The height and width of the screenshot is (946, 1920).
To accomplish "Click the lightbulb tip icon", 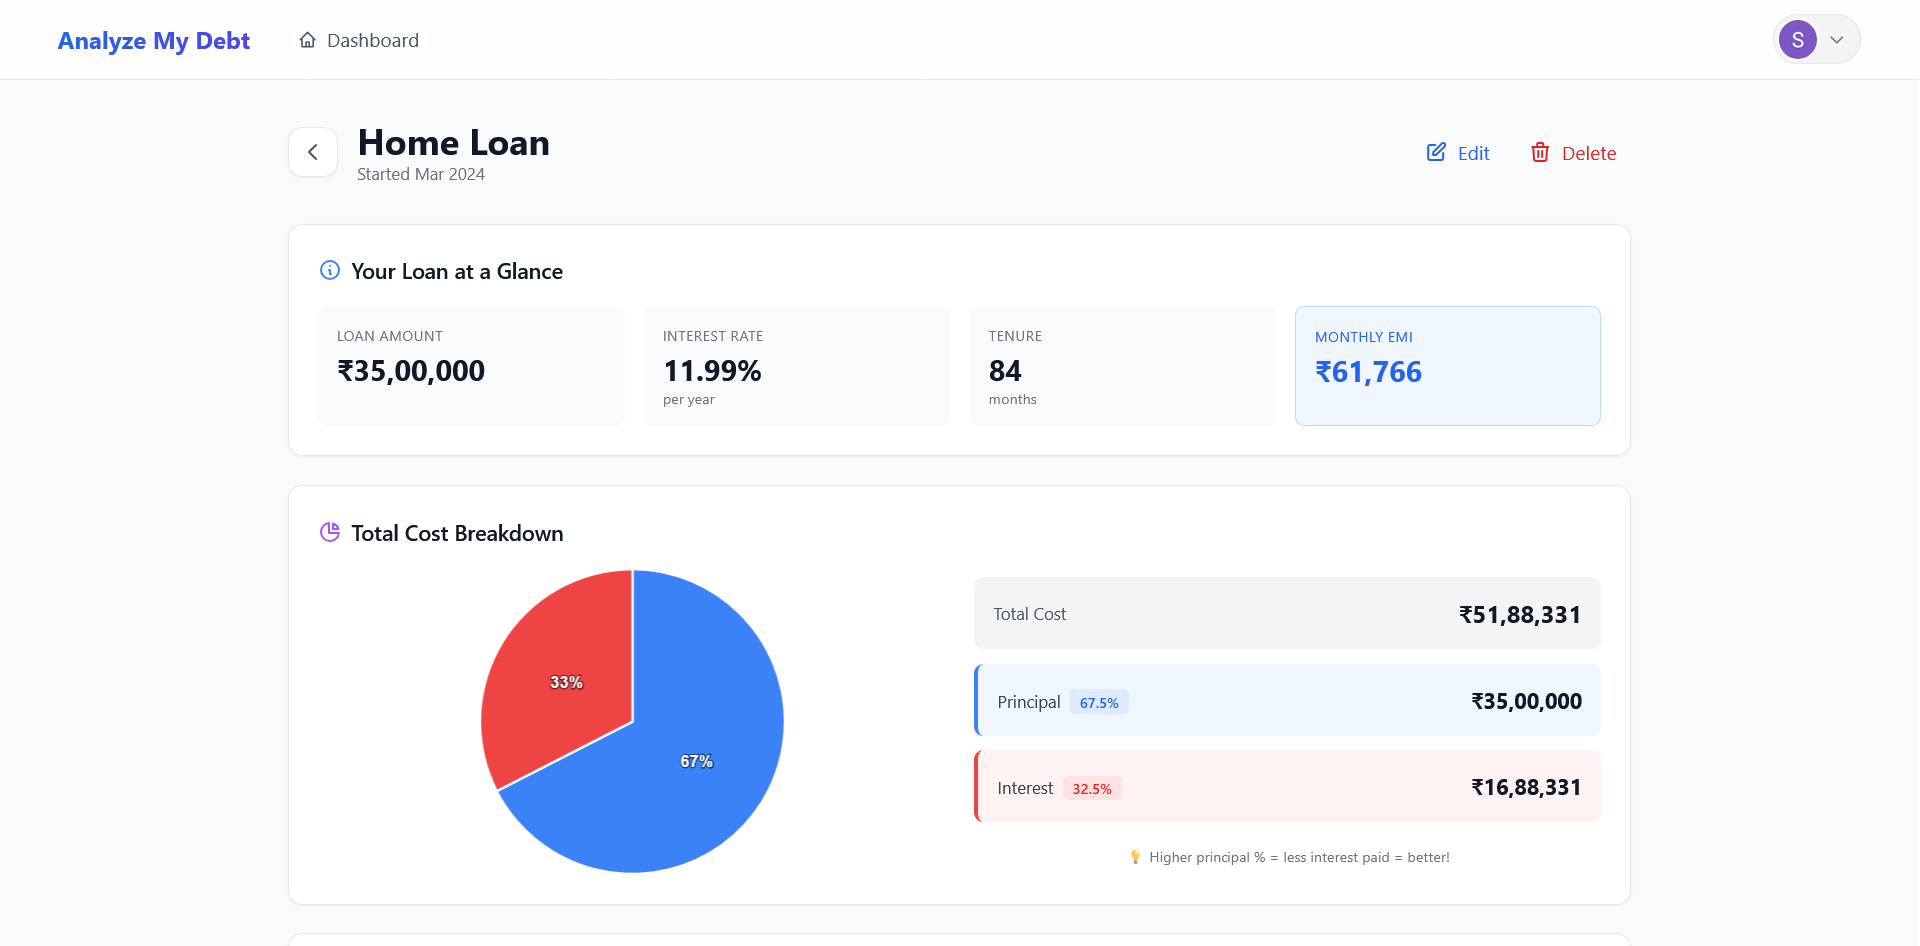I will pos(1135,857).
